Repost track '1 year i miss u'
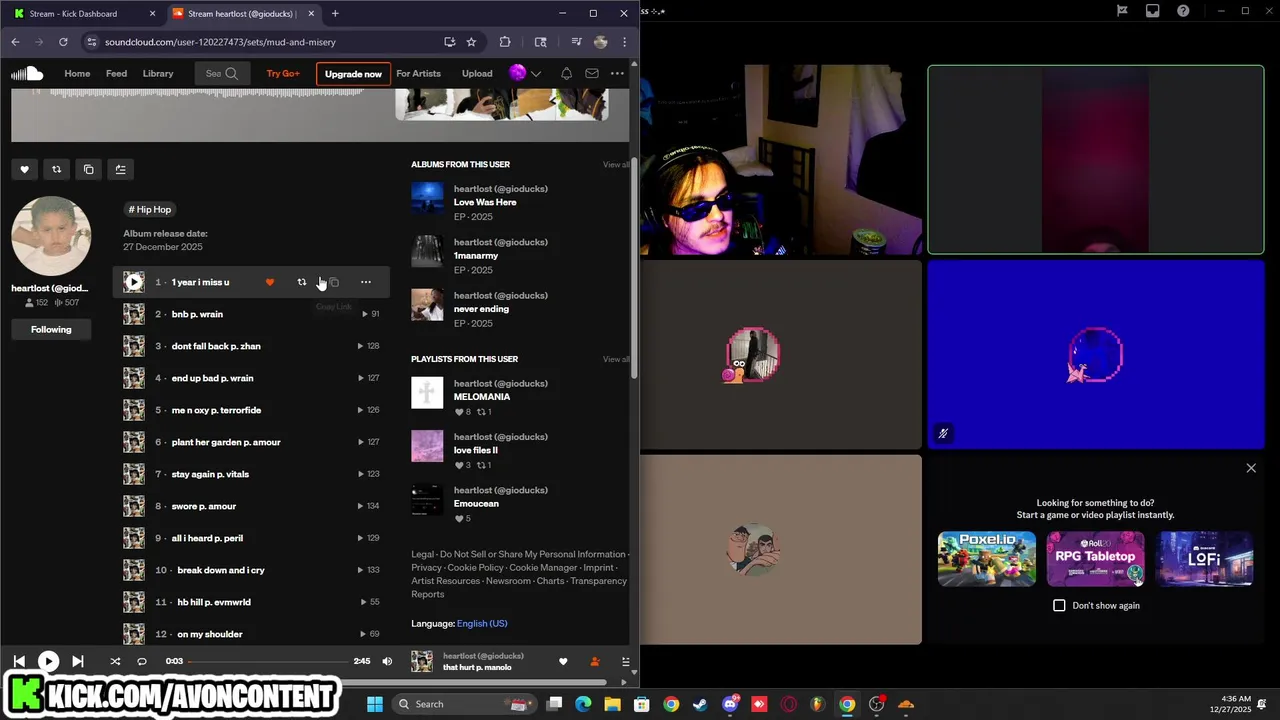Viewport: 1280px width, 720px height. tap(301, 282)
